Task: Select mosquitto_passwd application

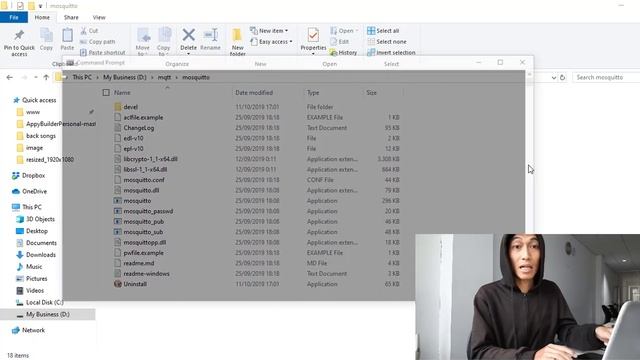Action: pyautogui.click(x=148, y=211)
